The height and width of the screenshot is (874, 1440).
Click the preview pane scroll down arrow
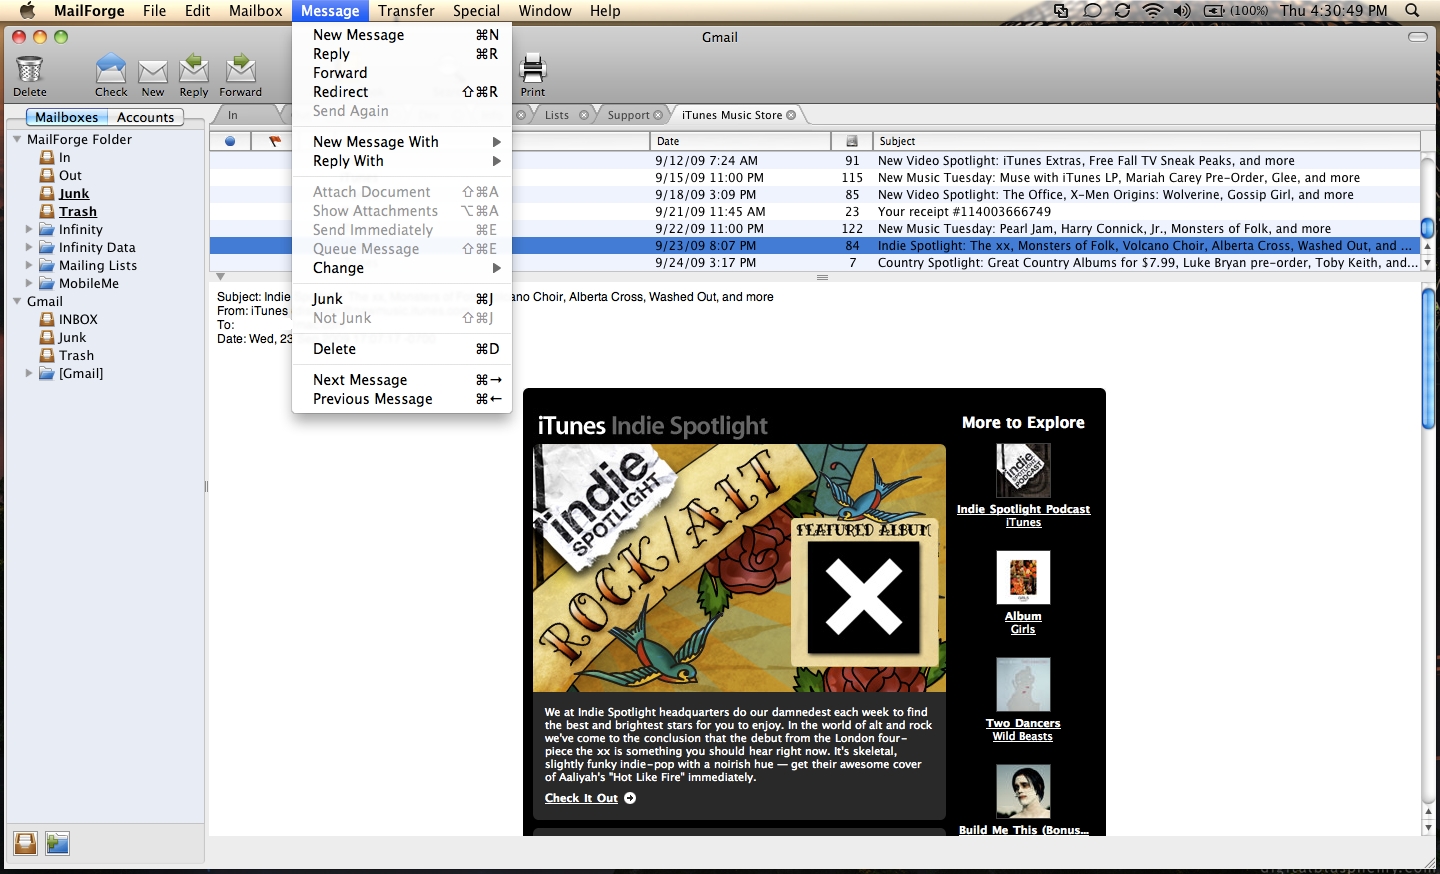tap(1427, 828)
